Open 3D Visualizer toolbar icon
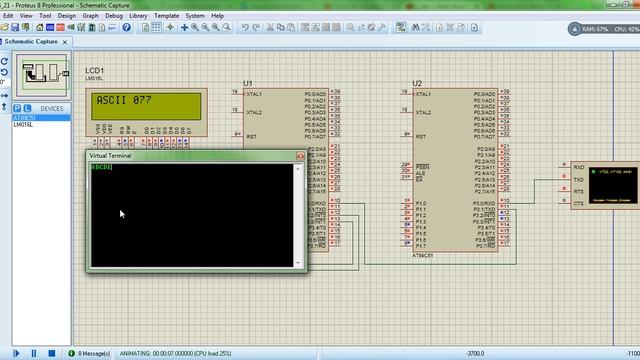The image size is (640, 360). [71, 27]
